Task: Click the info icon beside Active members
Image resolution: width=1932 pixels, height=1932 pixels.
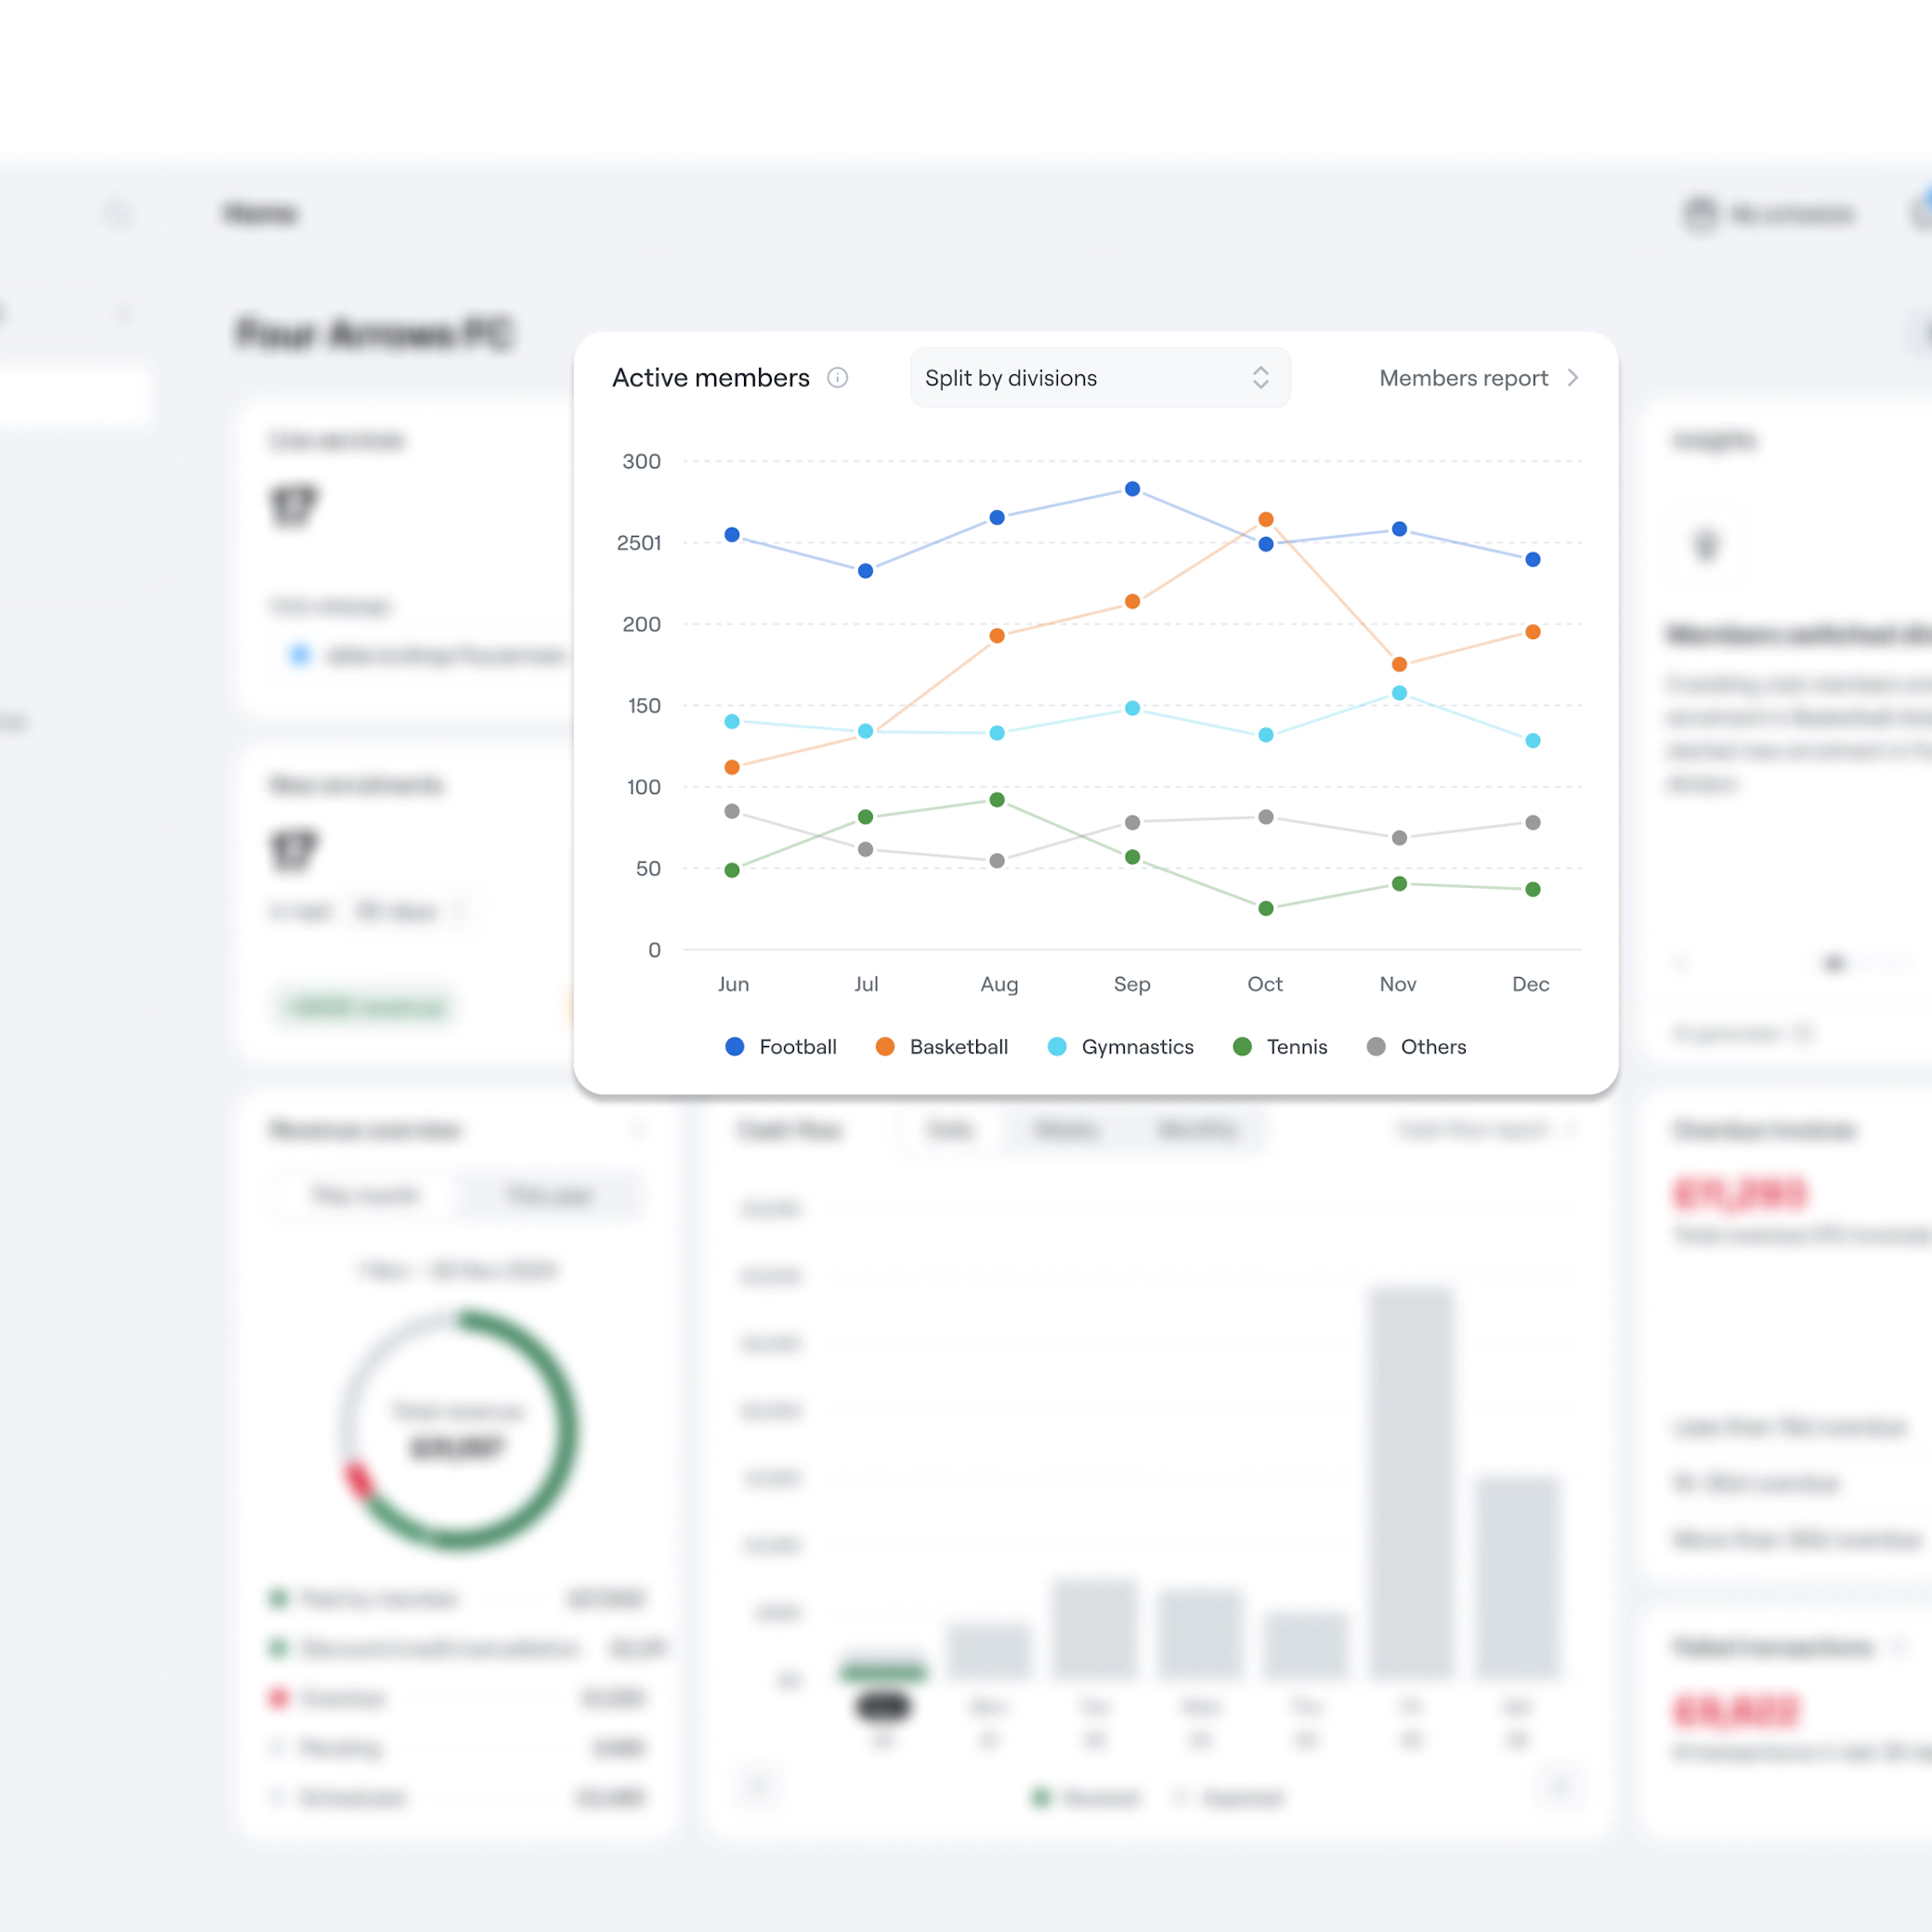Action: (838, 377)
